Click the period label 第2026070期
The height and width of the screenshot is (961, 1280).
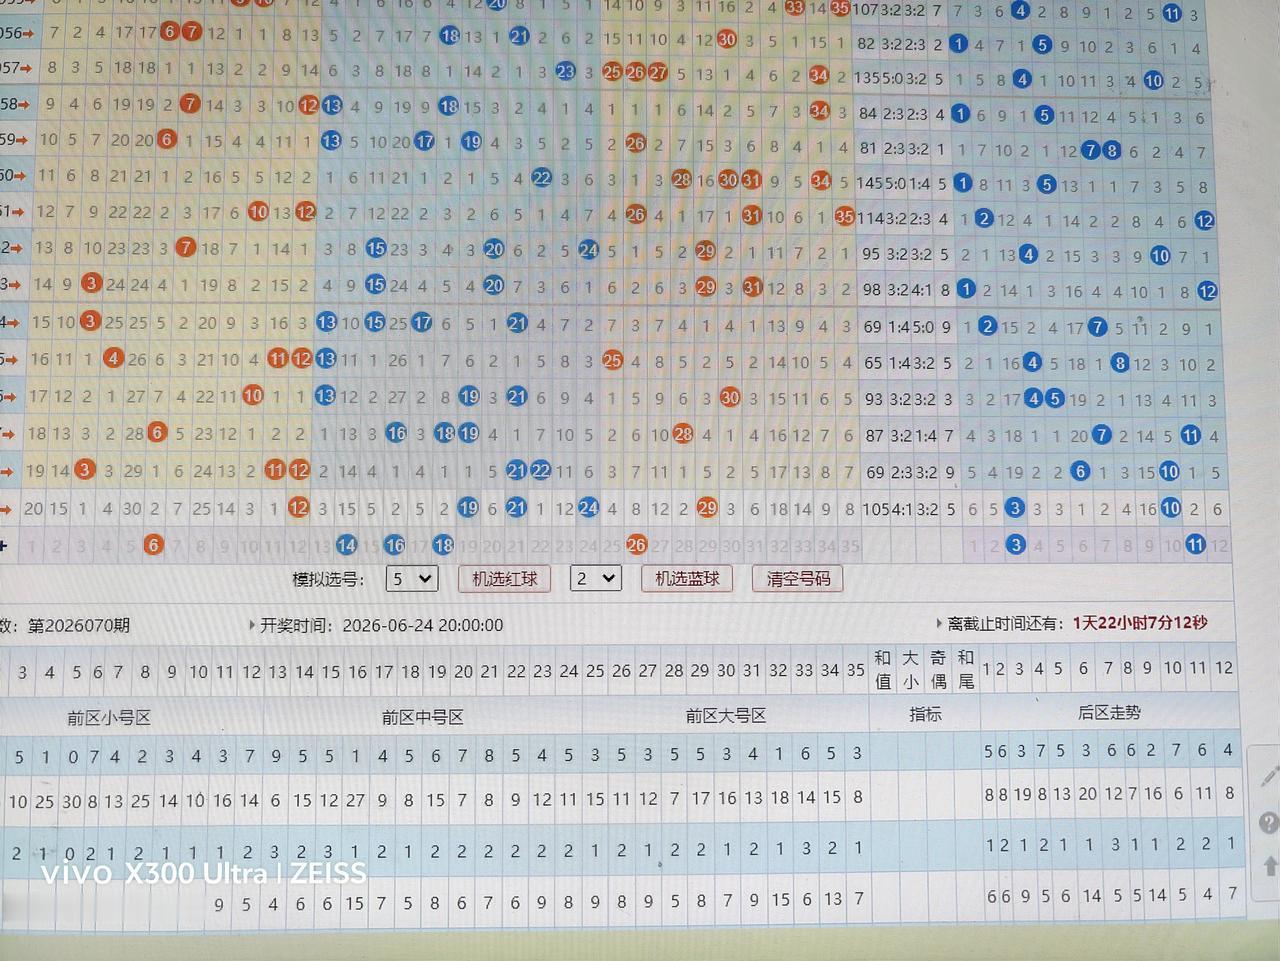coord(79,626)
